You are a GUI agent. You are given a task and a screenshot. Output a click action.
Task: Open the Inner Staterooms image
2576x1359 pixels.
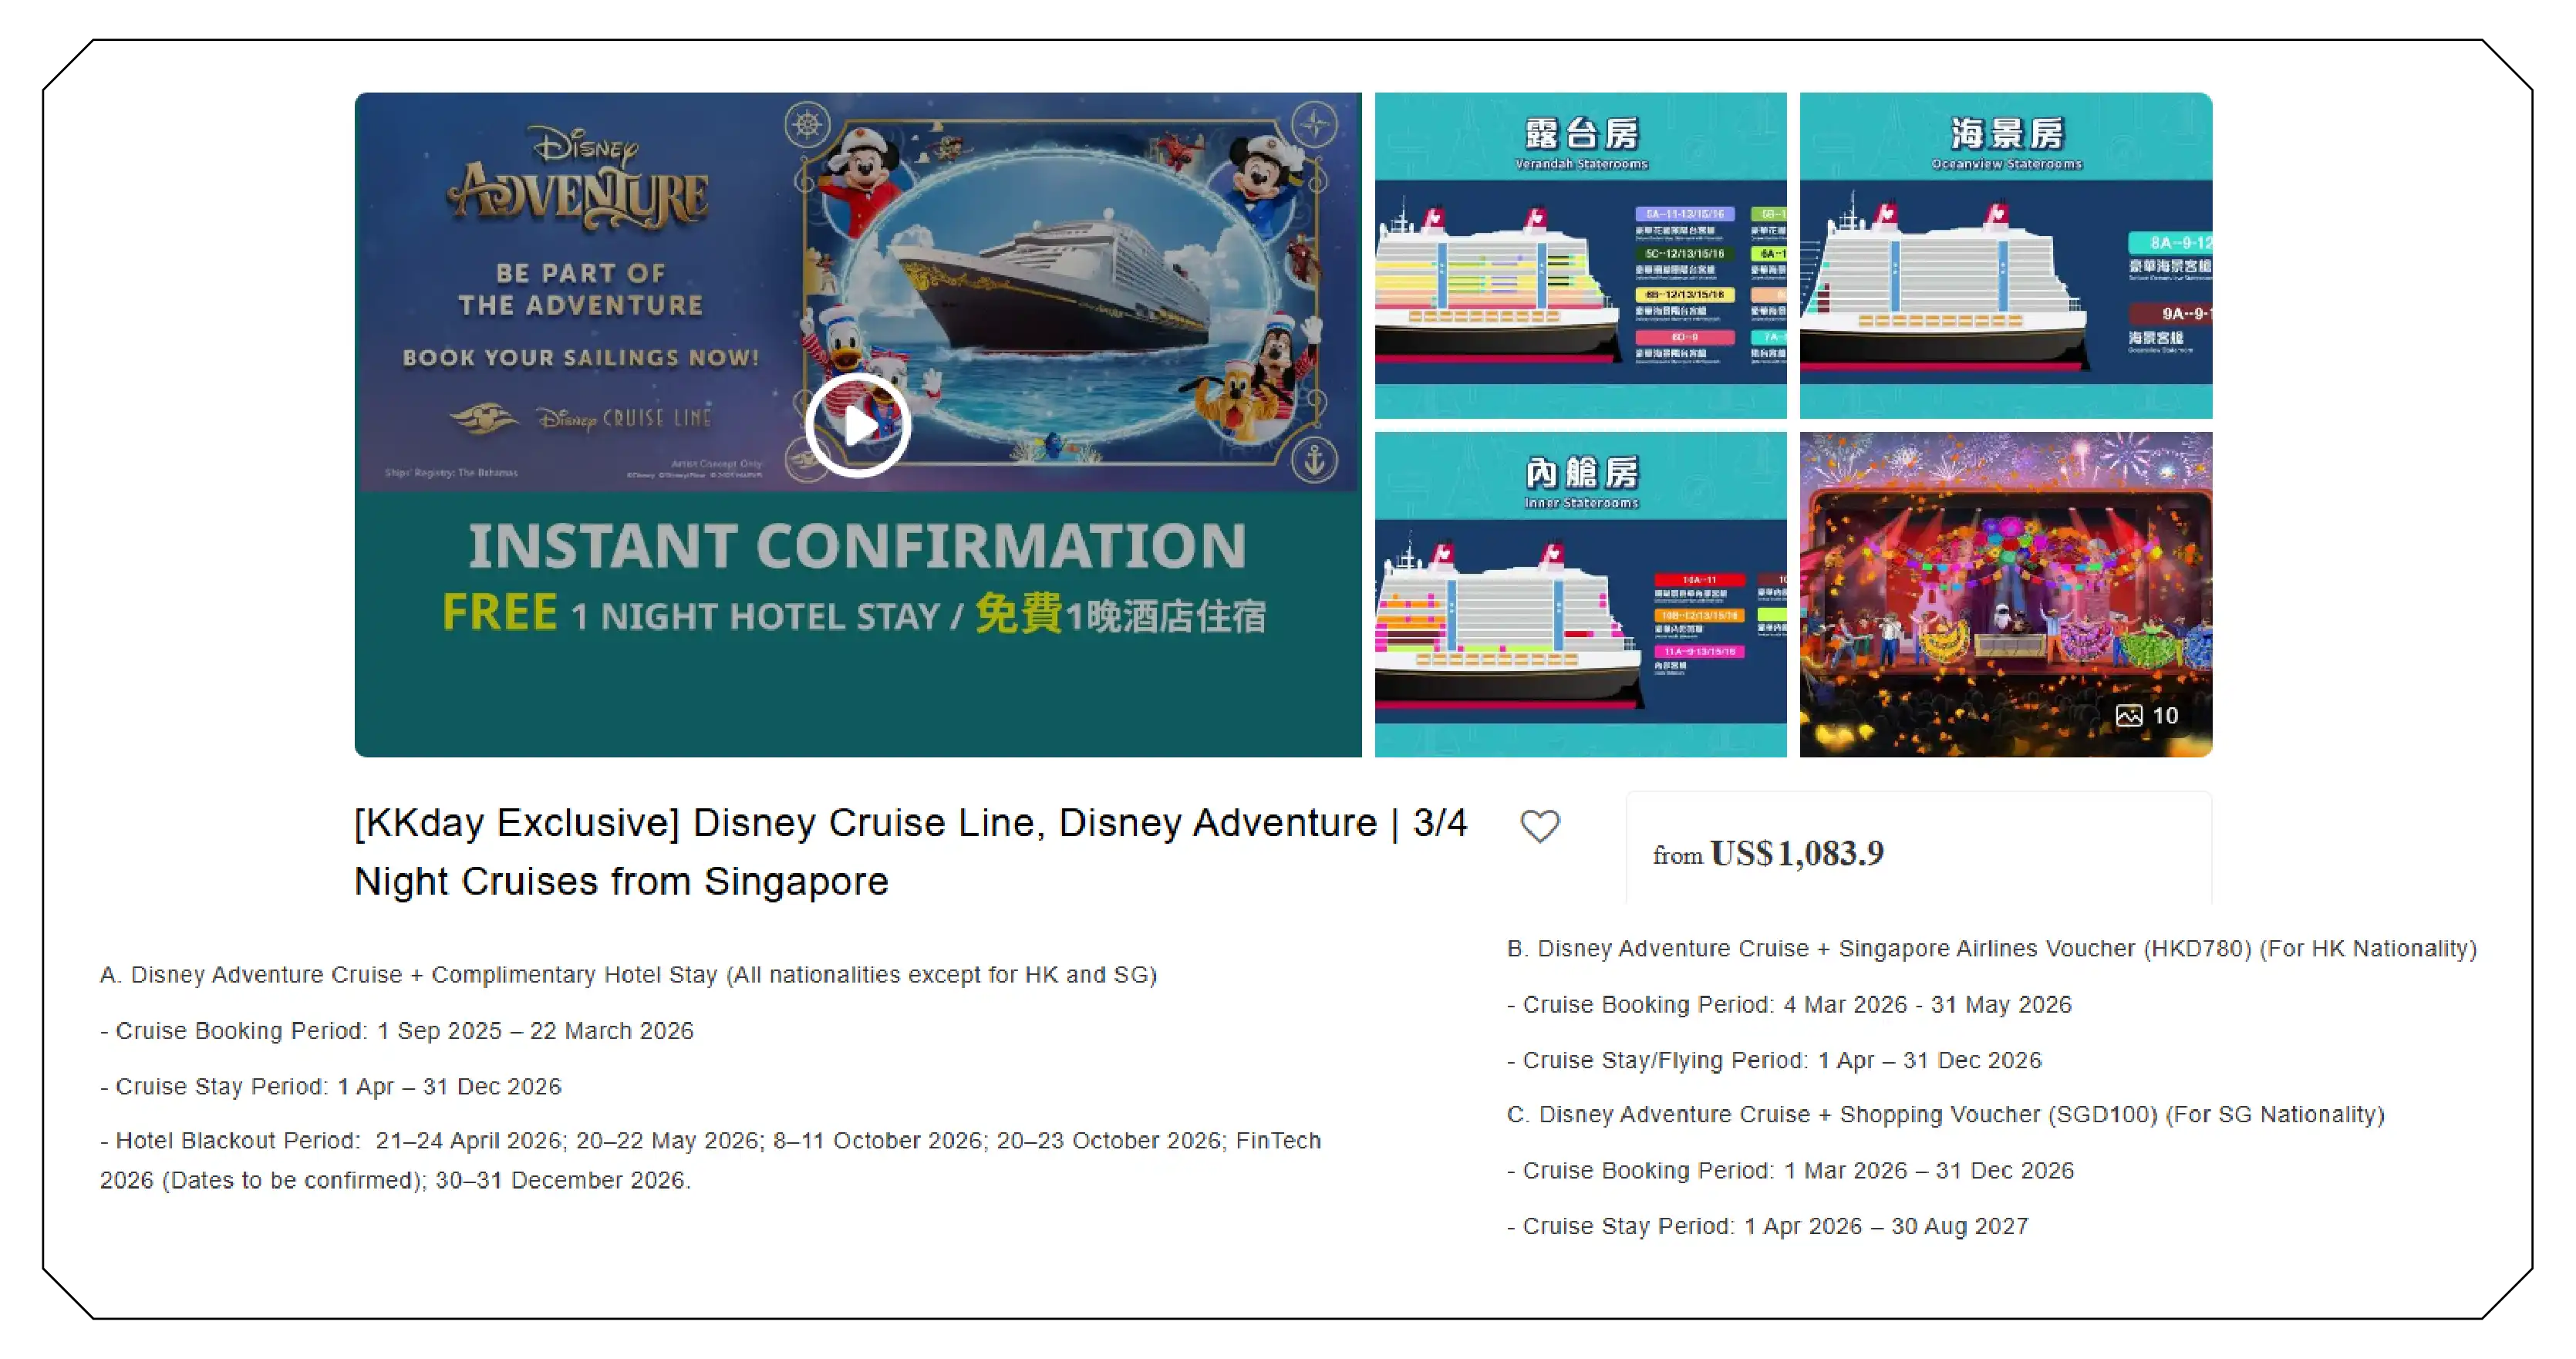pos(1580,594)
